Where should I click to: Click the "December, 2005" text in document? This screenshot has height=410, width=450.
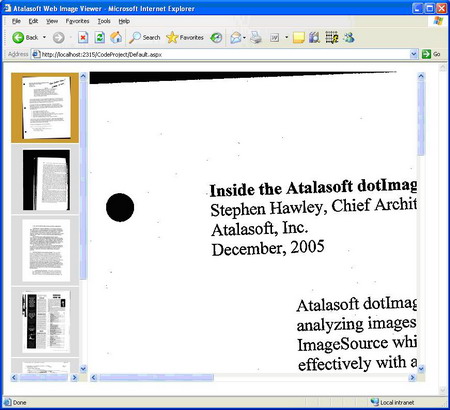click(x=268, y=248)
